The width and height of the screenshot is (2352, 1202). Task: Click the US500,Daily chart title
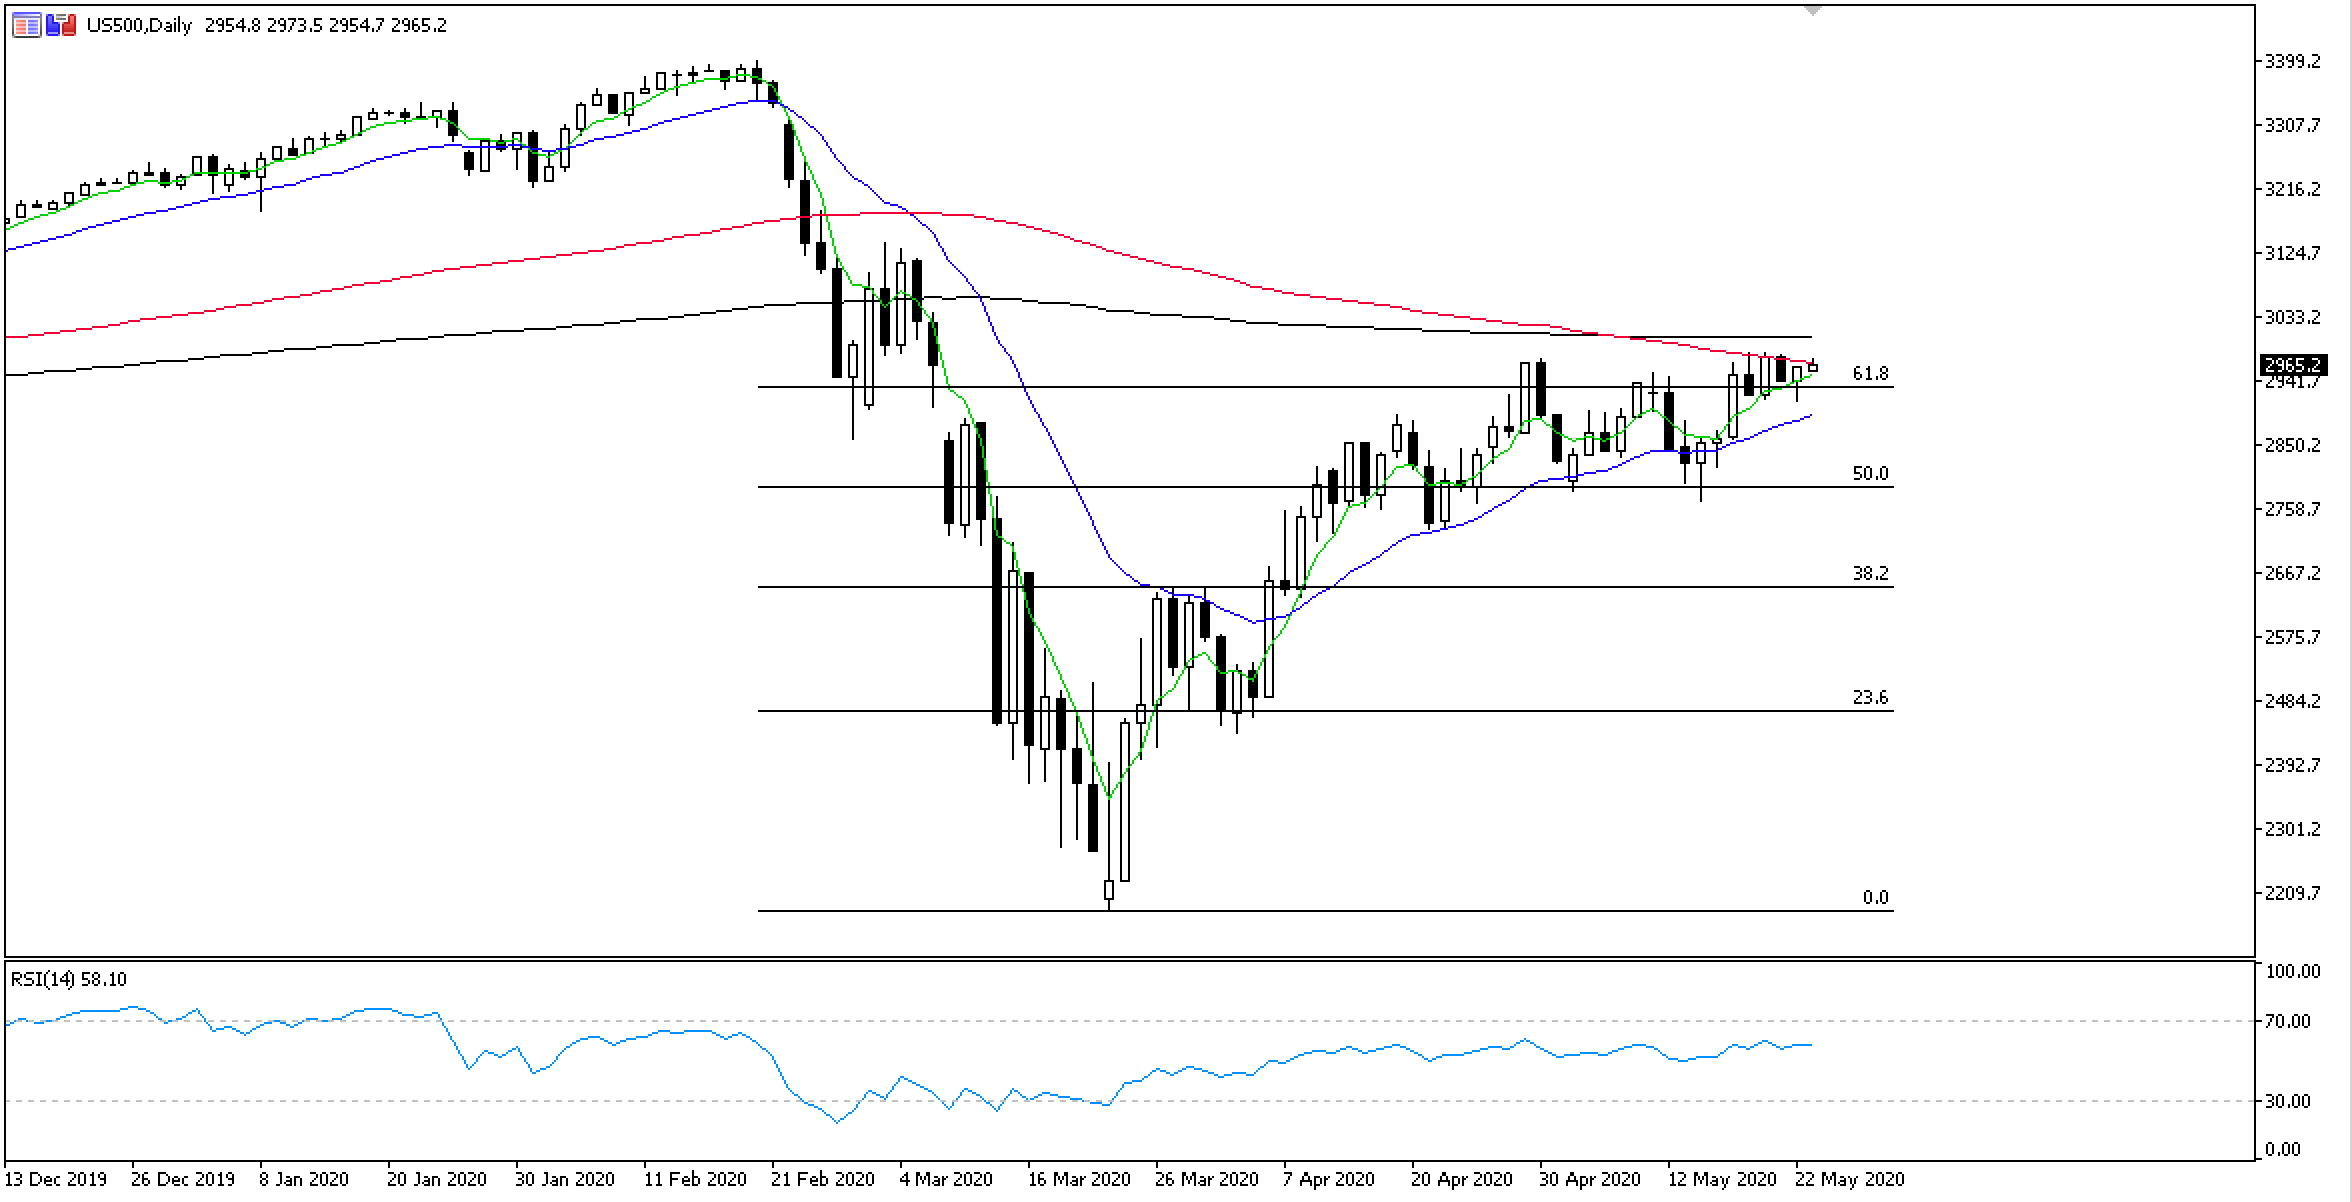[139, 25]
